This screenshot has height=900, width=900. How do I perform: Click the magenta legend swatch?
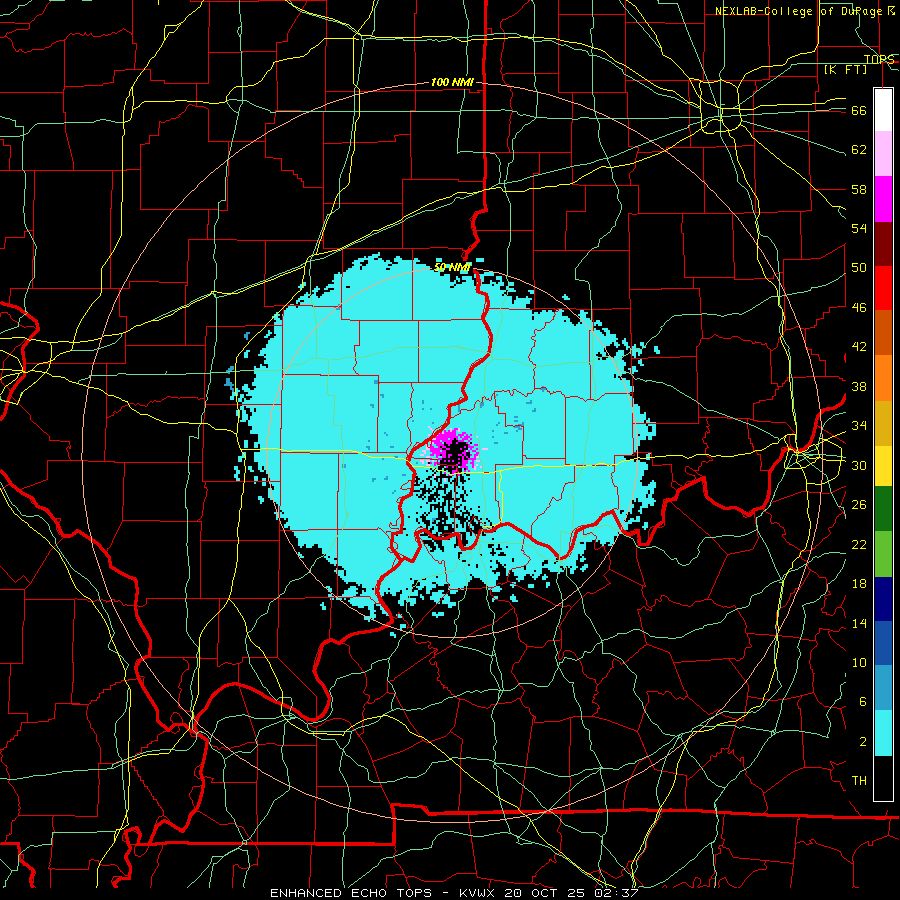pos(883,199)
